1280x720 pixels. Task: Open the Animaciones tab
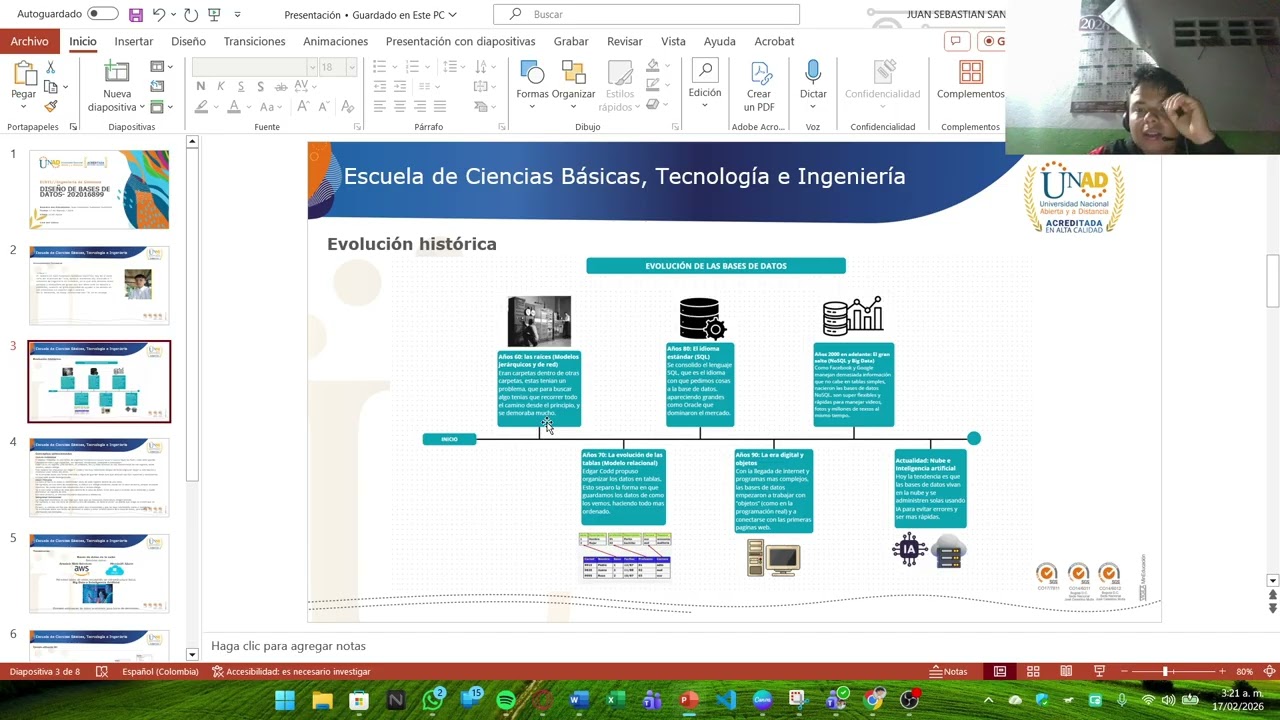(x=336, y=41)
